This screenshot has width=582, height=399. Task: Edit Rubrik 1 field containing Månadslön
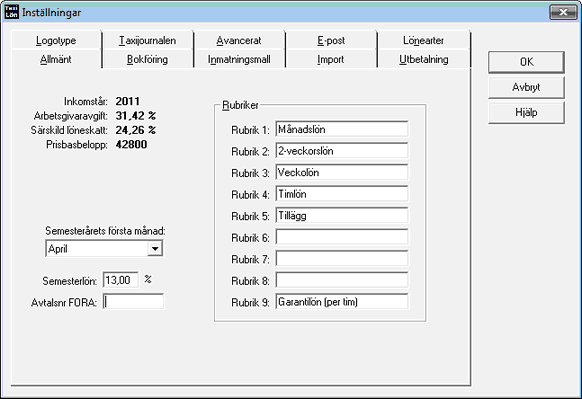pyautogui.click(x=342, y=129)
